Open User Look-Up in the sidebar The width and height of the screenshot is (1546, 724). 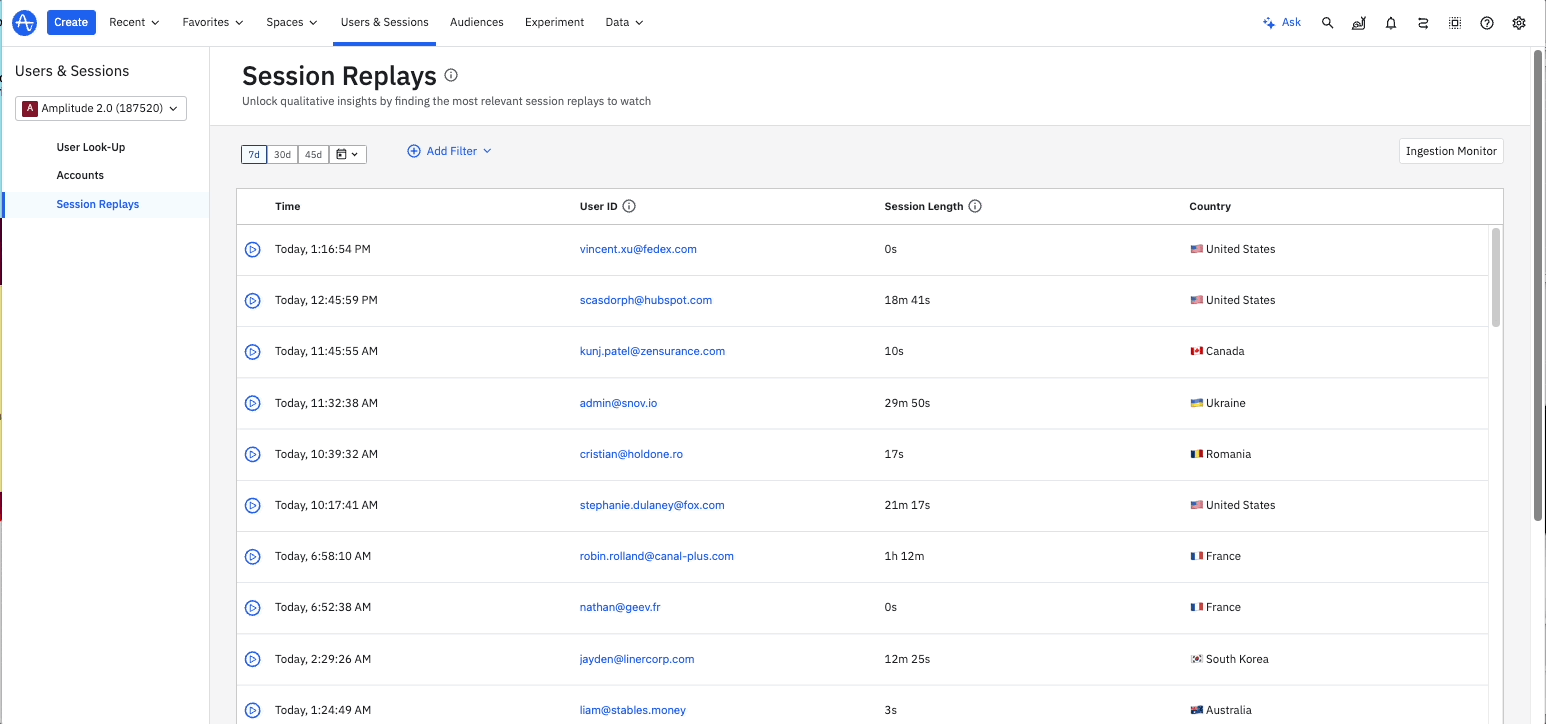click(91, 147)
